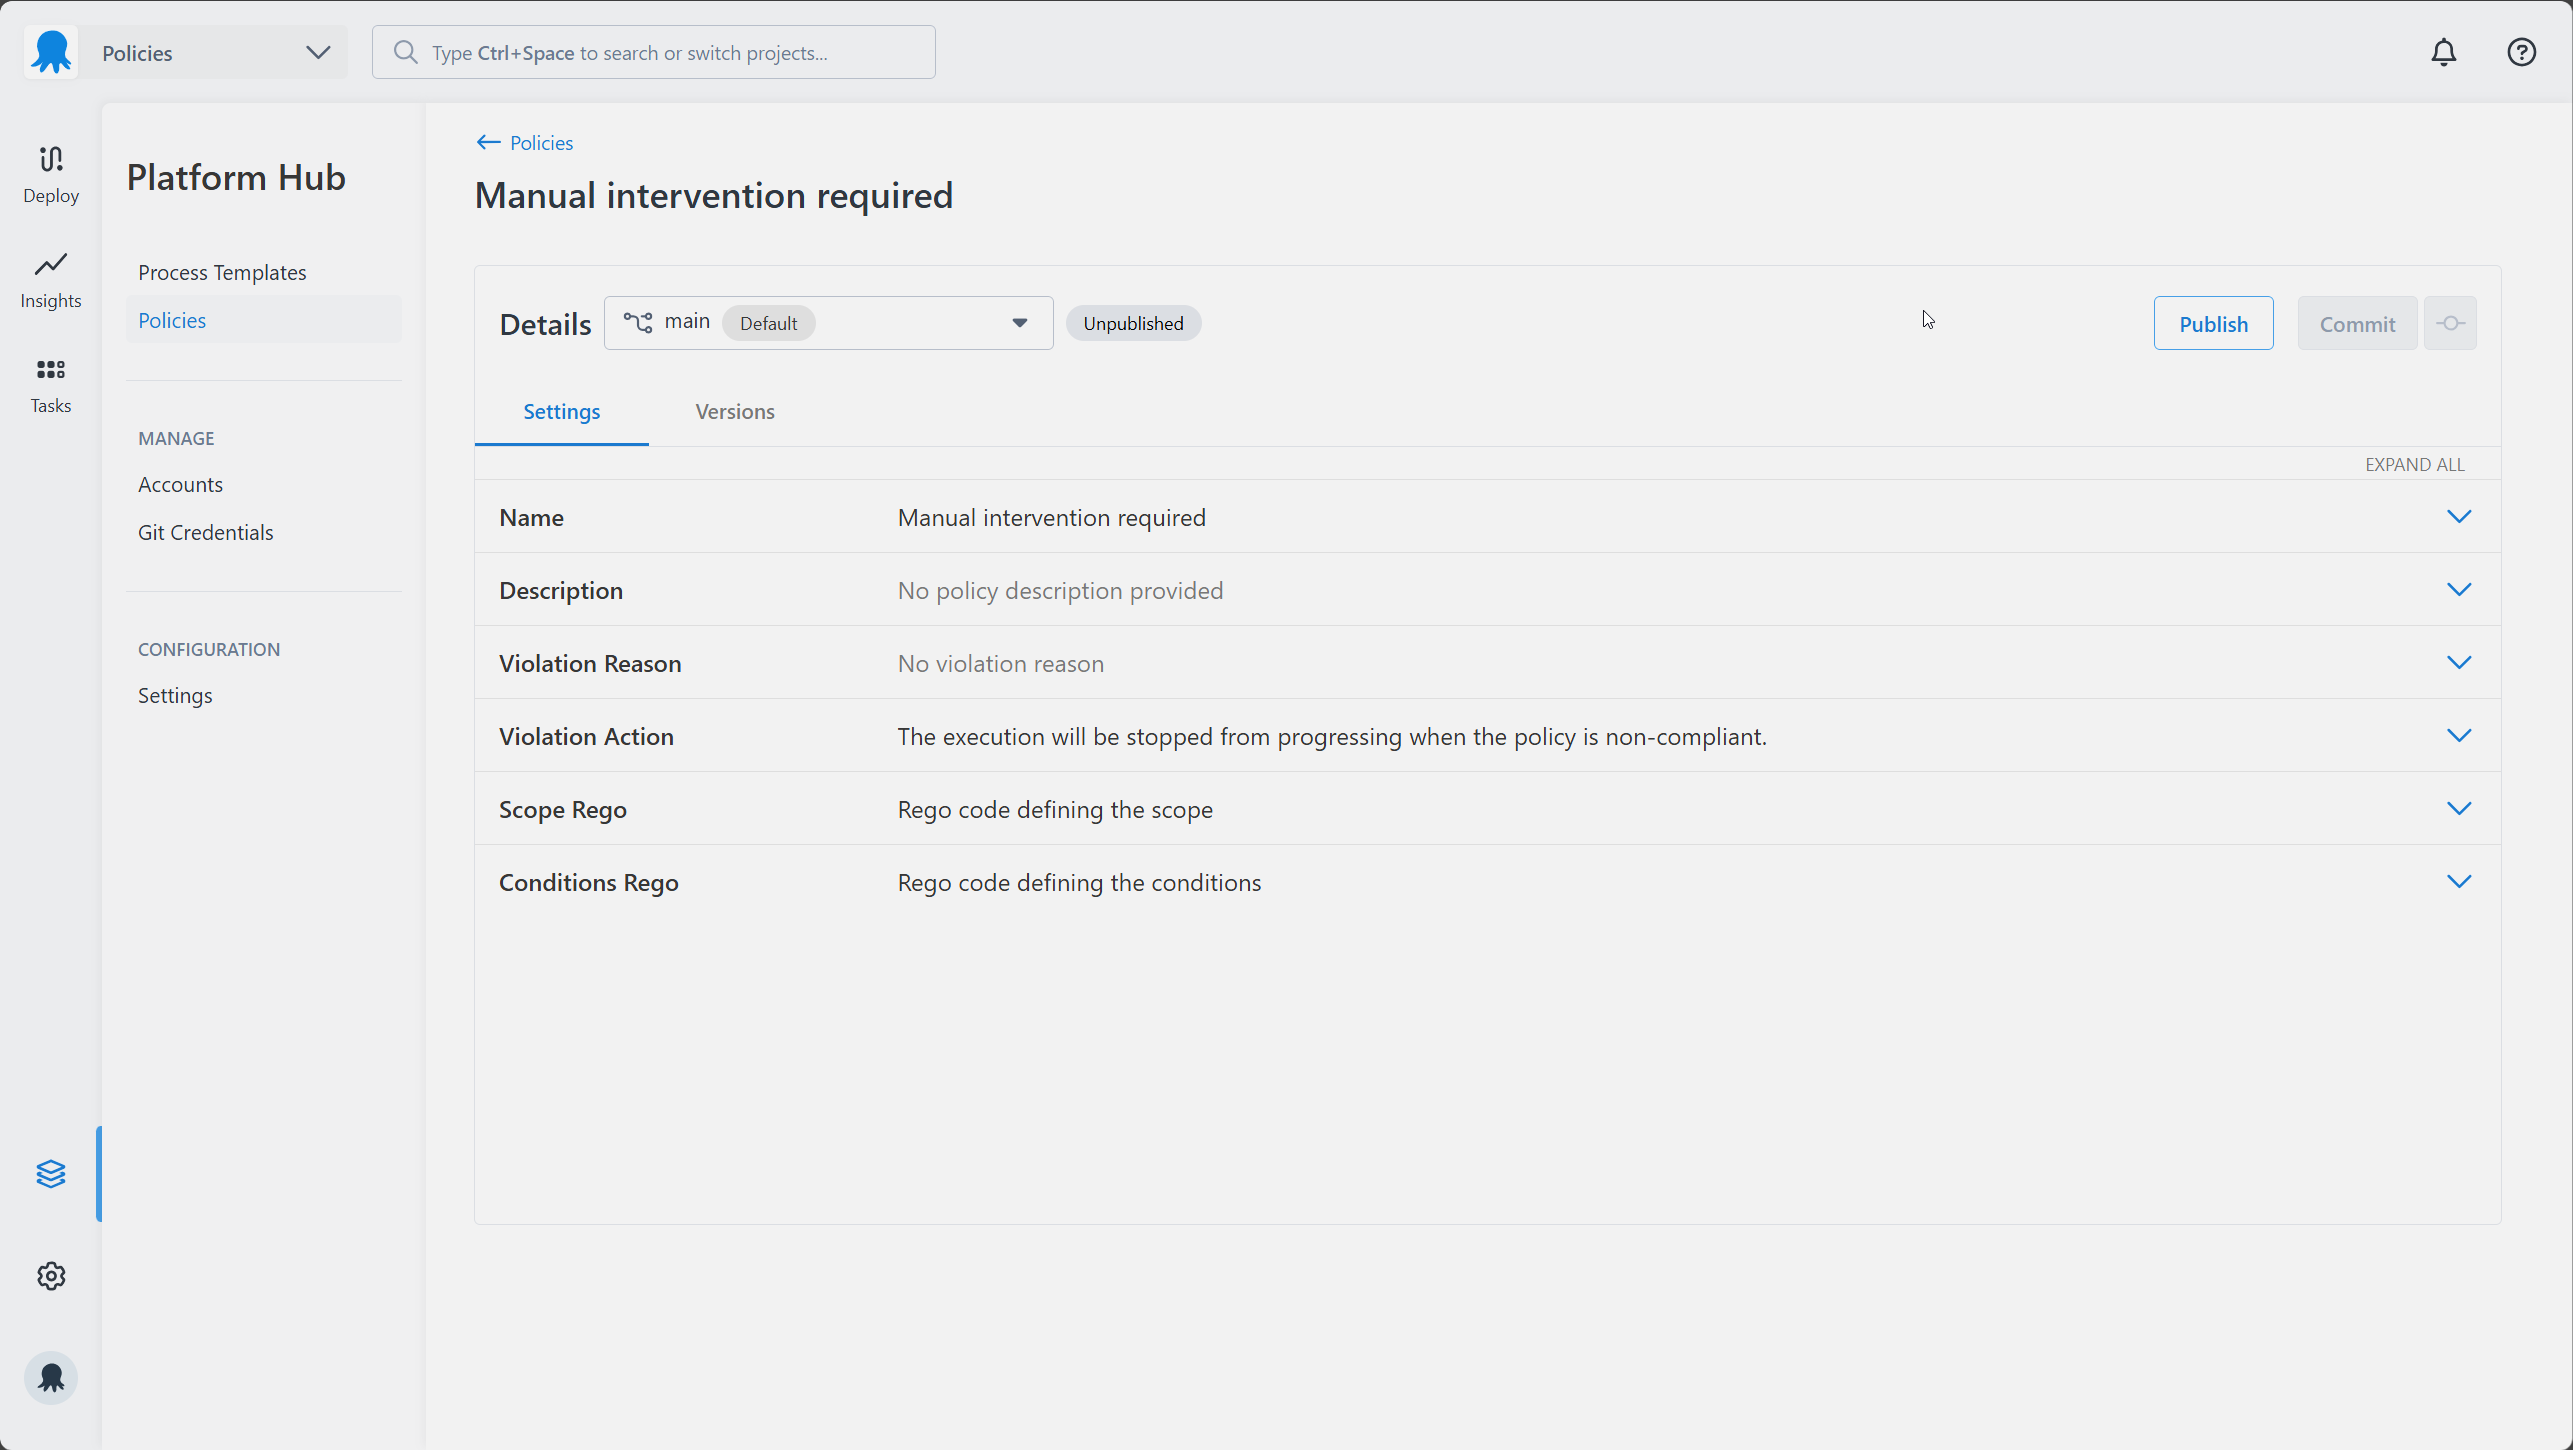Open the help question mark icon
Viewport: 2573px width, 1450px height.
[x=2521, y=52]
